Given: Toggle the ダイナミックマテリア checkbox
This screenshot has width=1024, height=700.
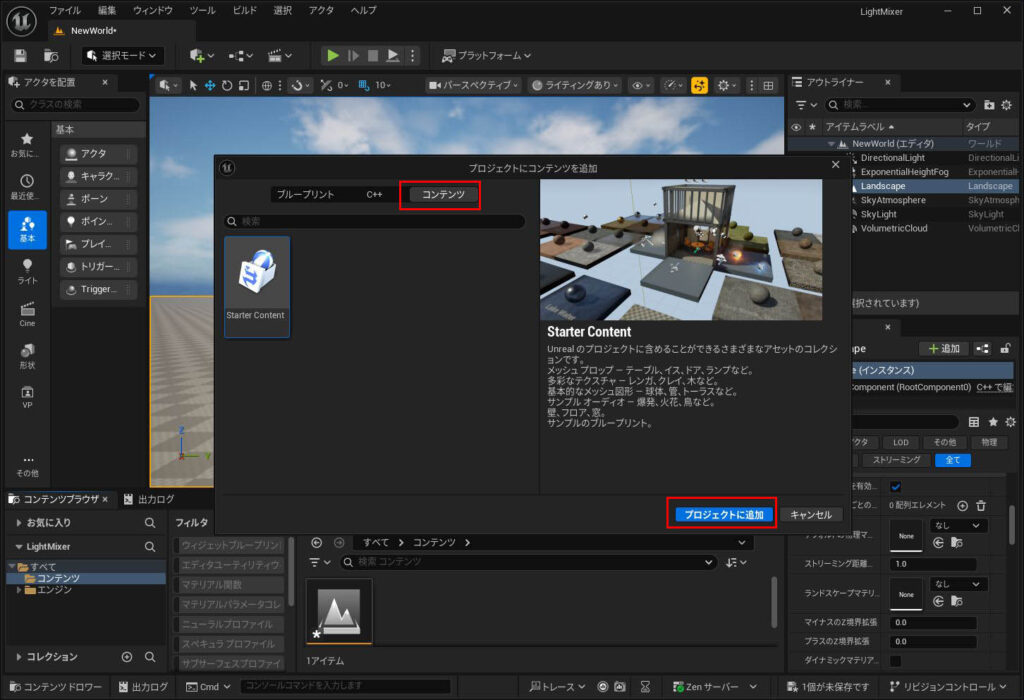Looking at the screenshot, I should [x=895, y=661].
